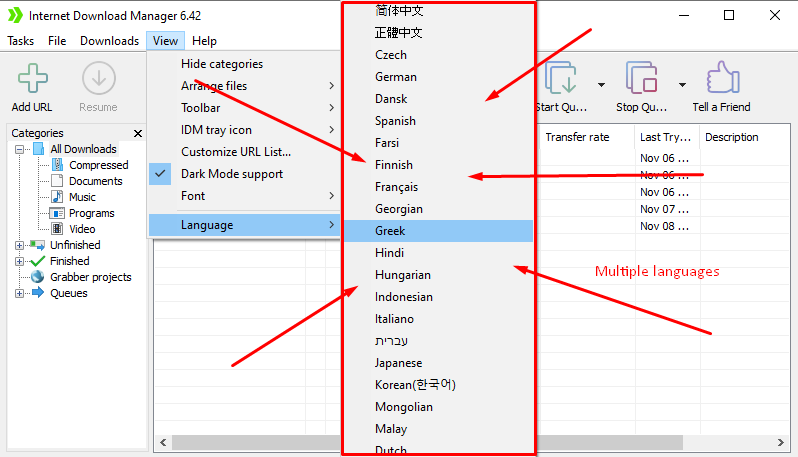Click the Finished green checkmark icon
798x457 pixels.
[38, 261]
